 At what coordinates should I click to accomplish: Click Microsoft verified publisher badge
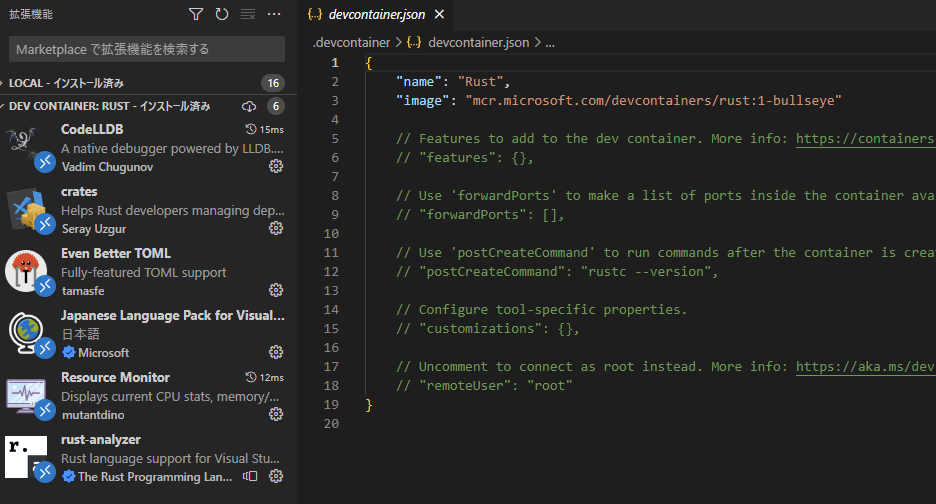tap(69, 352)
